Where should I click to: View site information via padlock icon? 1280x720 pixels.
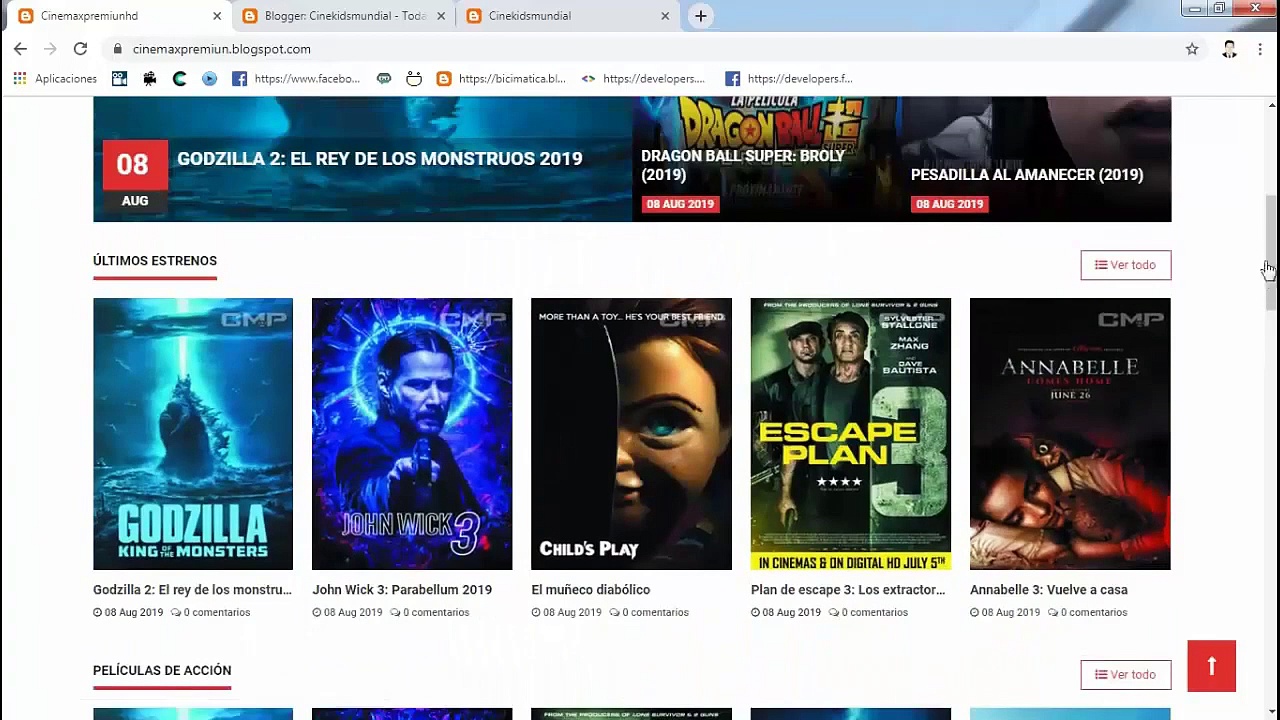click(x=118, y=49)
